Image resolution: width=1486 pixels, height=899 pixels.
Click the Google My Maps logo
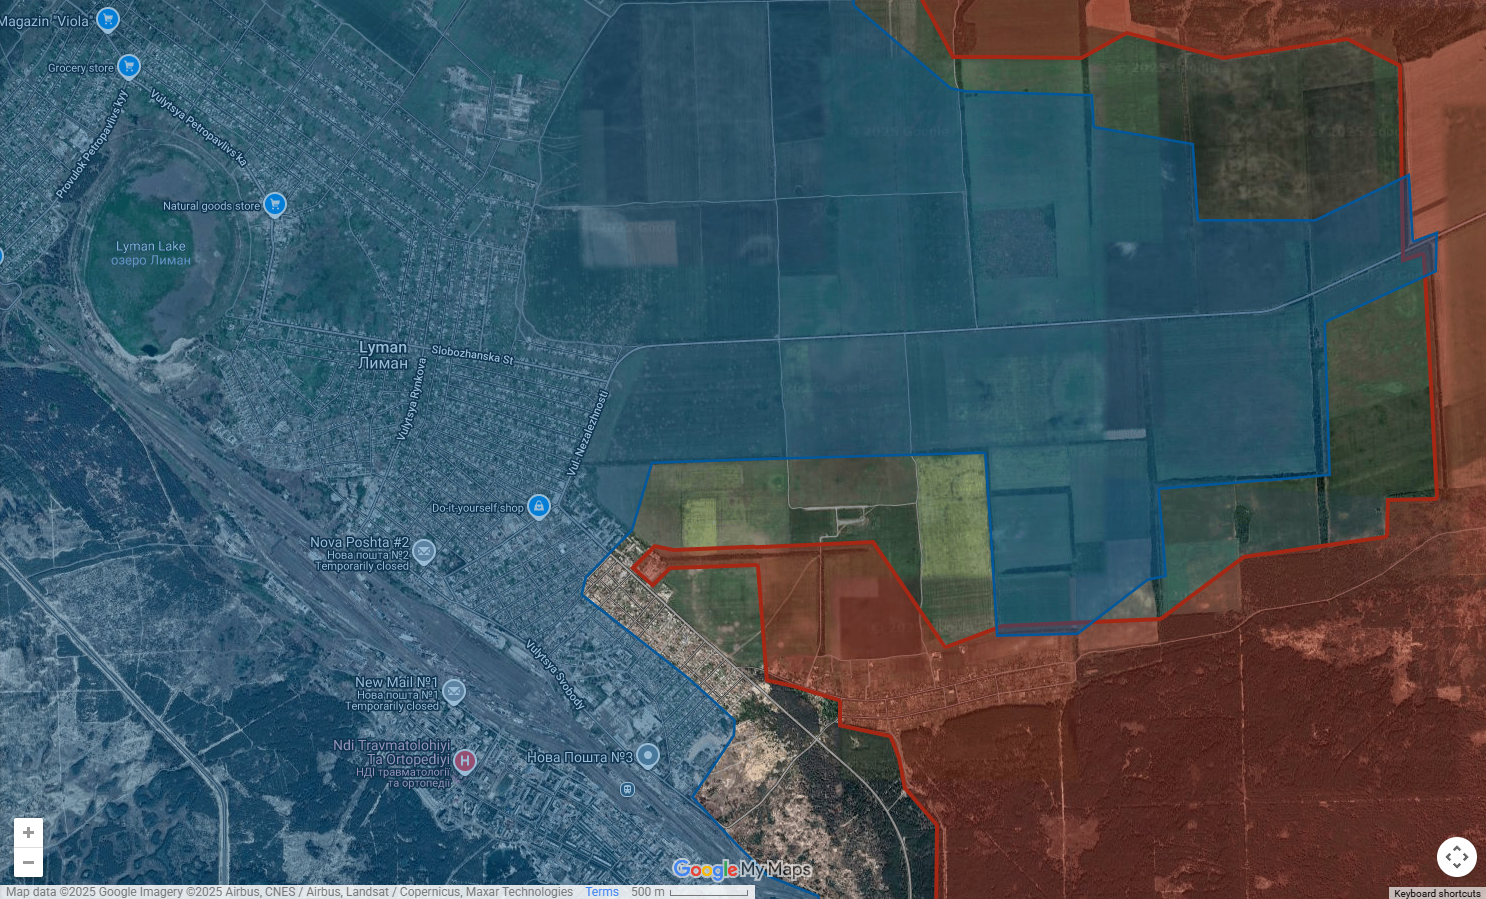coord(742,869)
